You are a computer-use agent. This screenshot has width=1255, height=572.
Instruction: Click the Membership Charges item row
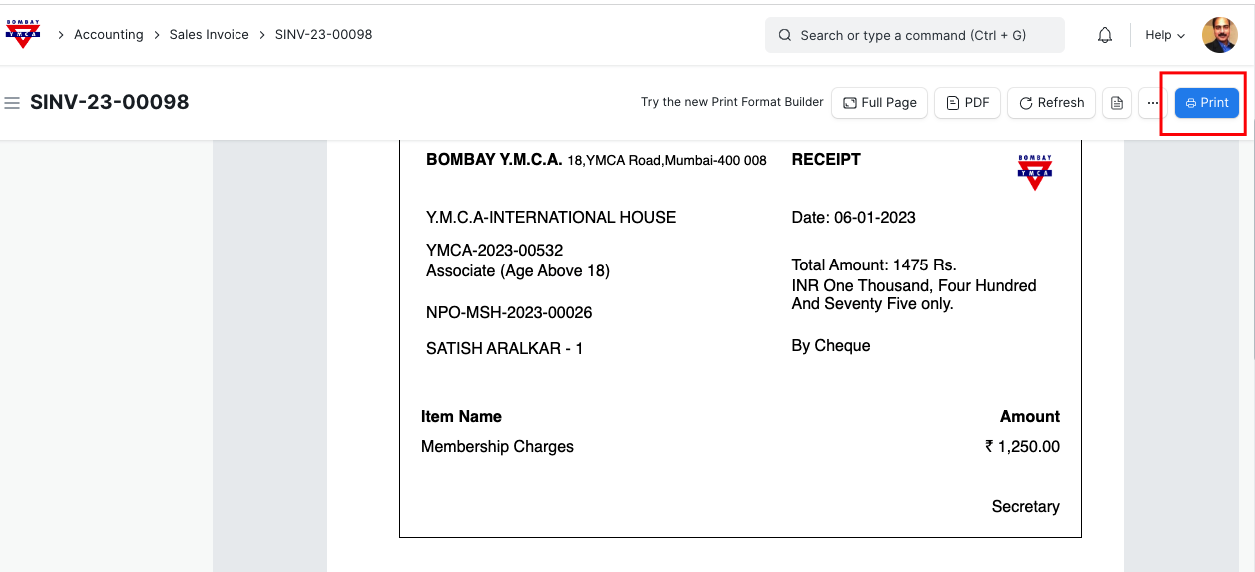point(497,447)
